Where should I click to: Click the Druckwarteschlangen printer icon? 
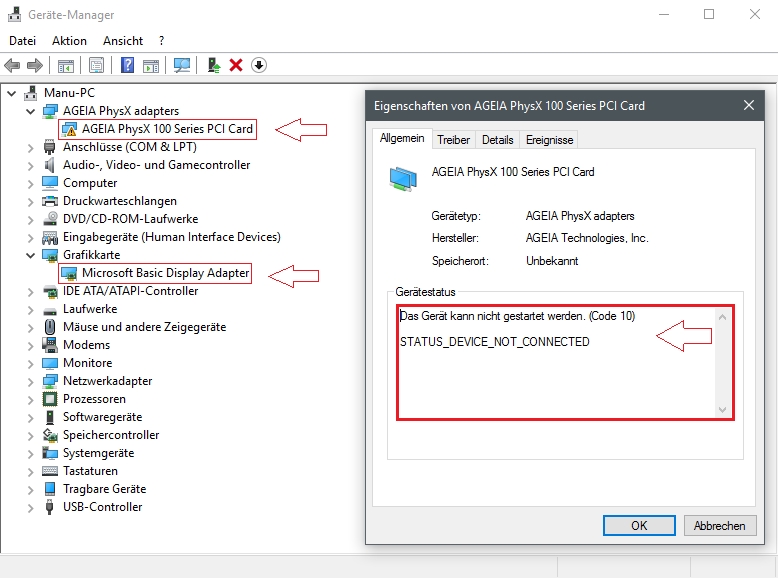pos(50,201)
